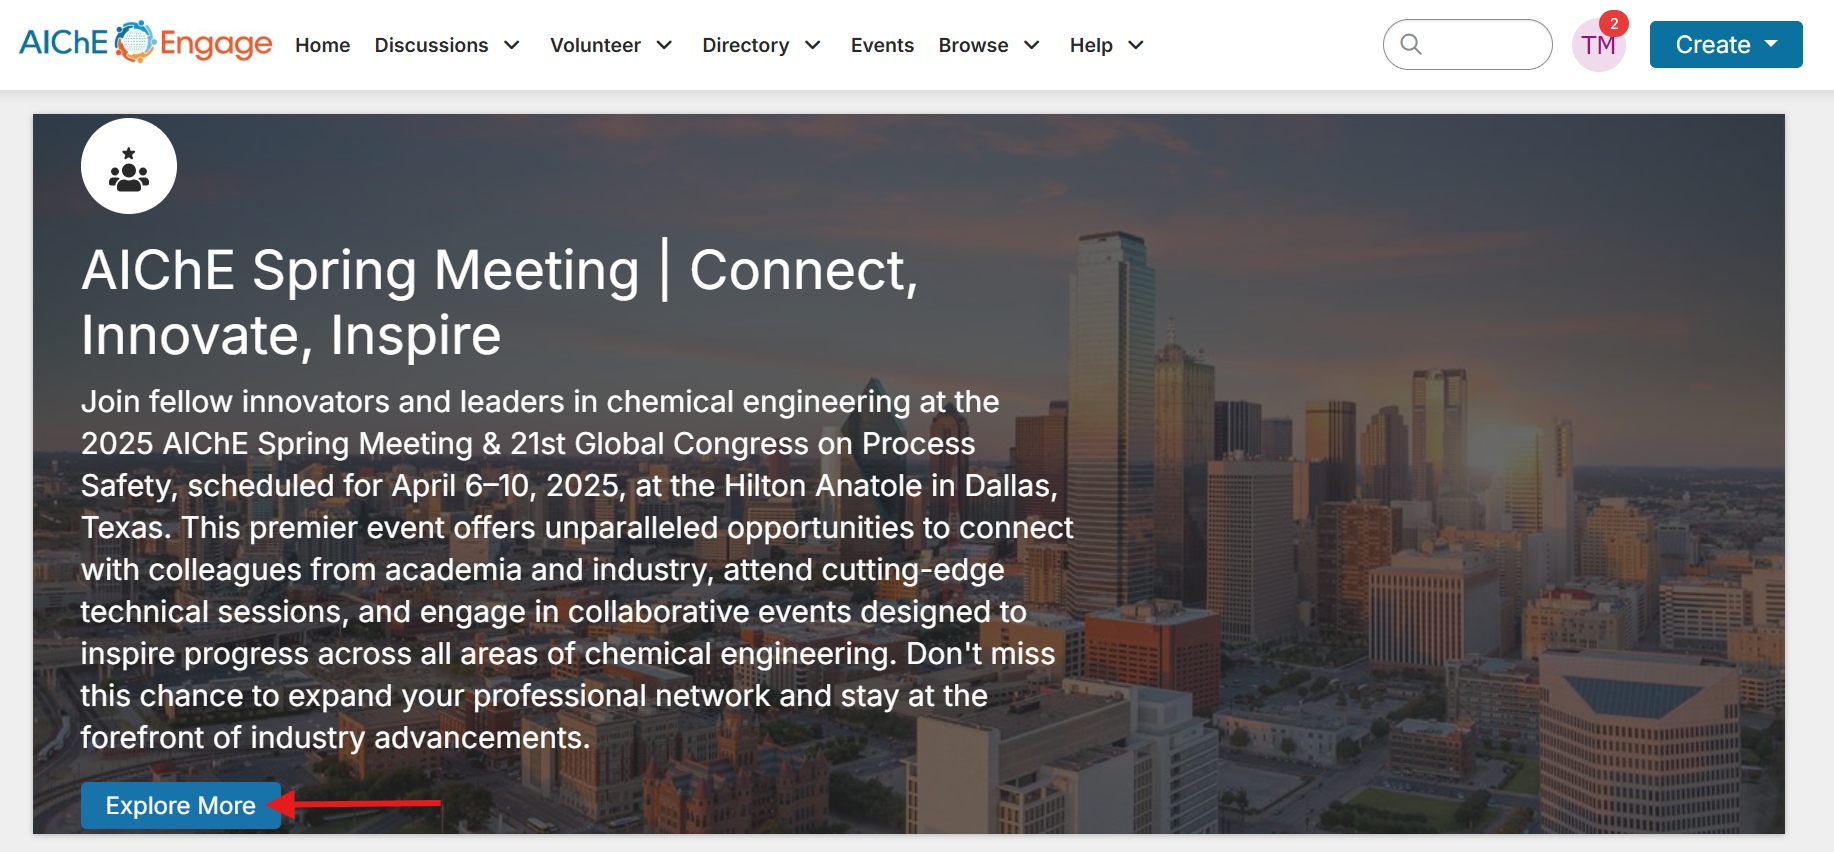Image resolution: width=1834 pixels, height=852 pixels.
Task: Open the Create button dropdown caret
Action: pyautogui.click(x=1772, y=44)
